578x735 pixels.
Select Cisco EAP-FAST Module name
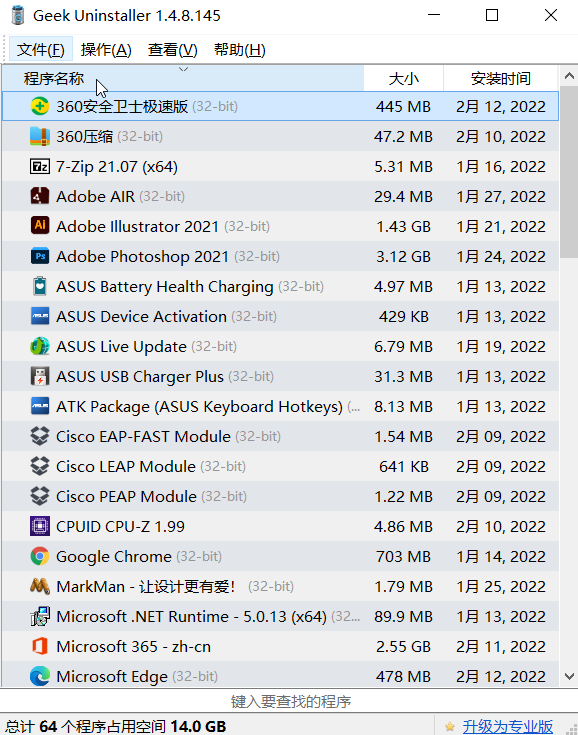(x=143, y=436)
